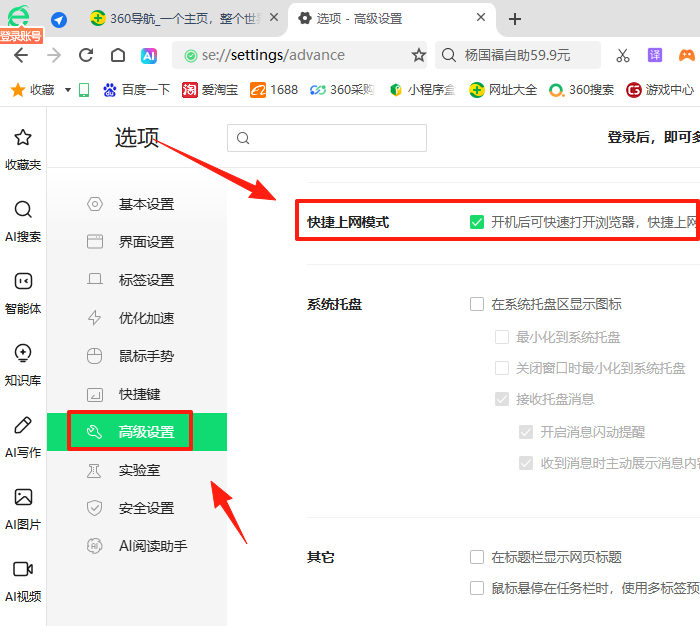The image size is (700, 626).
Task: Bookmark page with address bar star
Action: click(418, 55)
